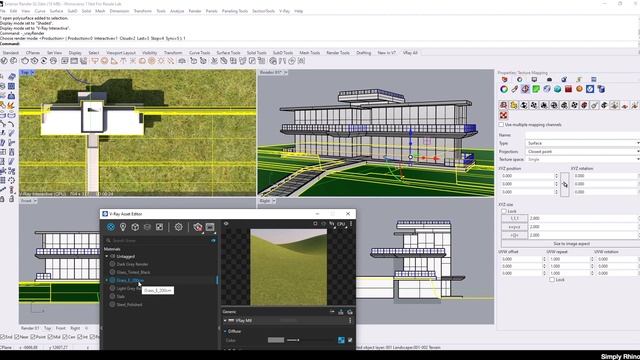This screenshot has height=360, width=640.
Task: Click the first mapping tool icon in row
Action: click(x=504, y=105)
